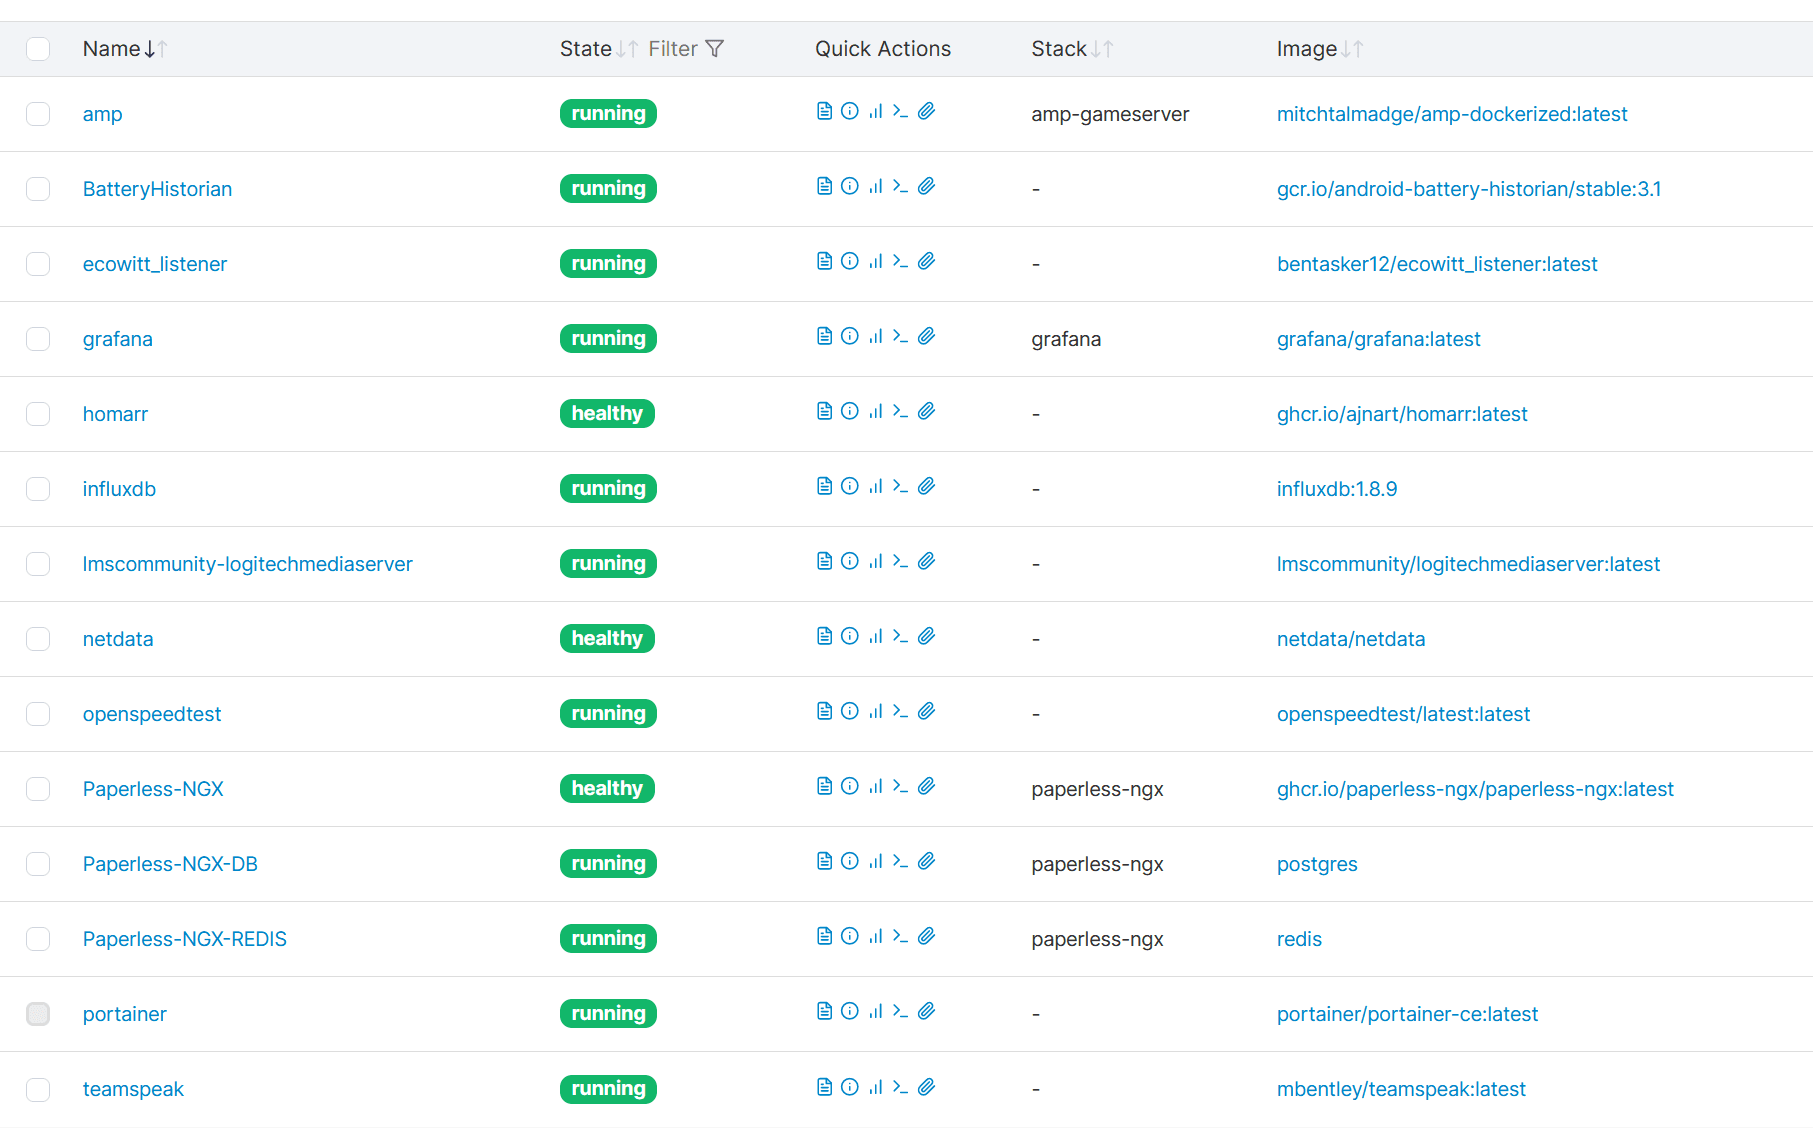Select paperless-ngx stack in Paperless-NGX-REDIS row
Screen dimensions: 1813x1142
1097,939
